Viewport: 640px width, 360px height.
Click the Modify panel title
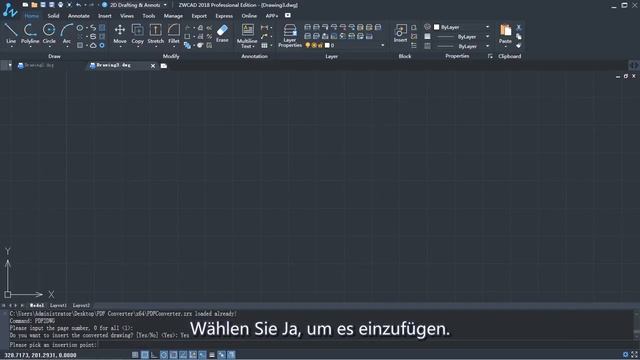click(x=171, y=56)
